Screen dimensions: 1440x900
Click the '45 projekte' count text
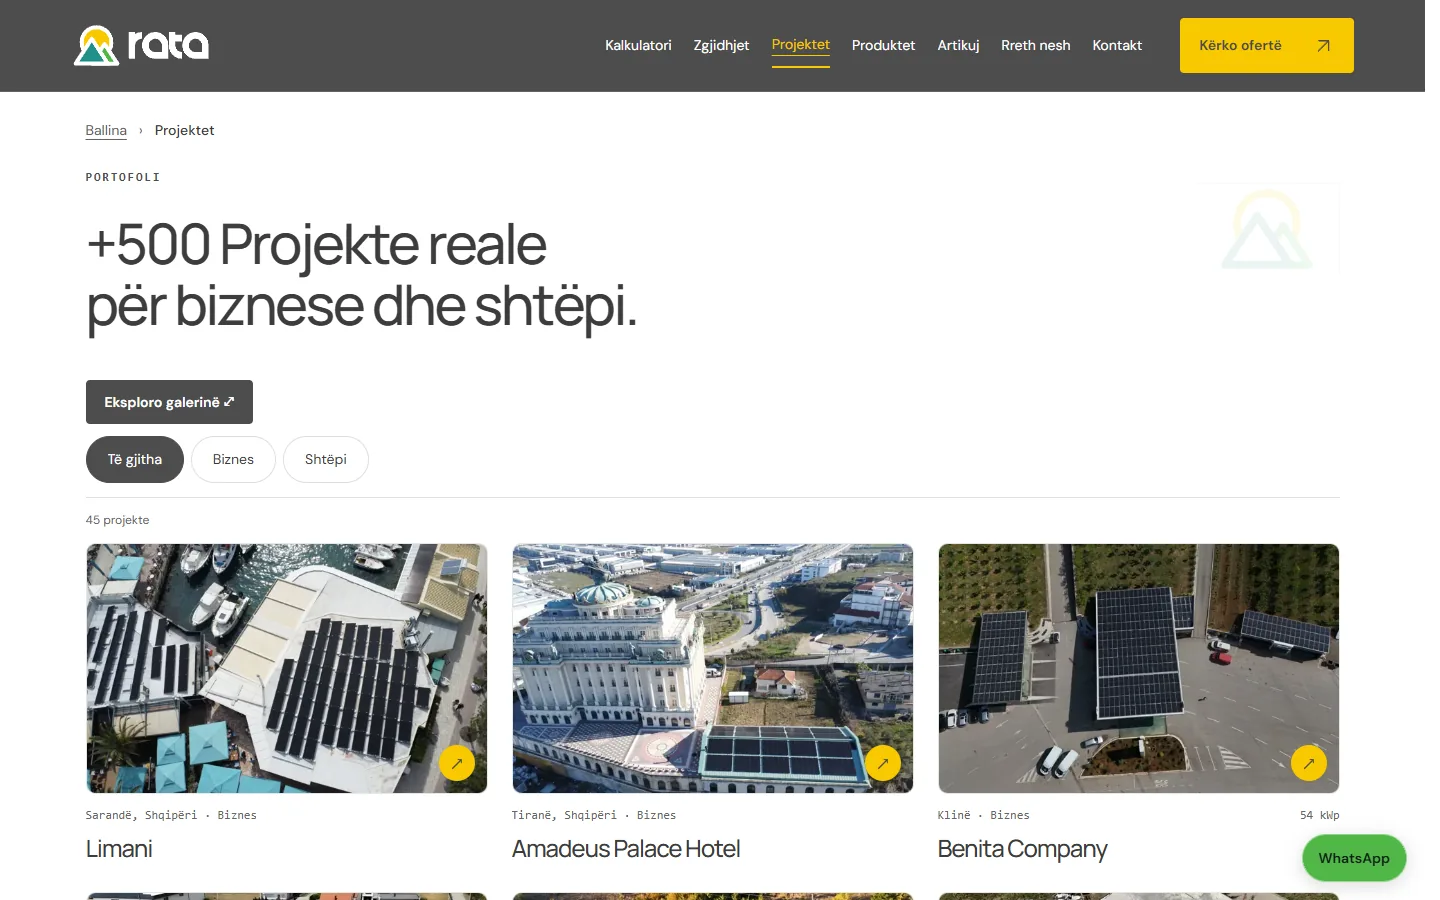118,520
